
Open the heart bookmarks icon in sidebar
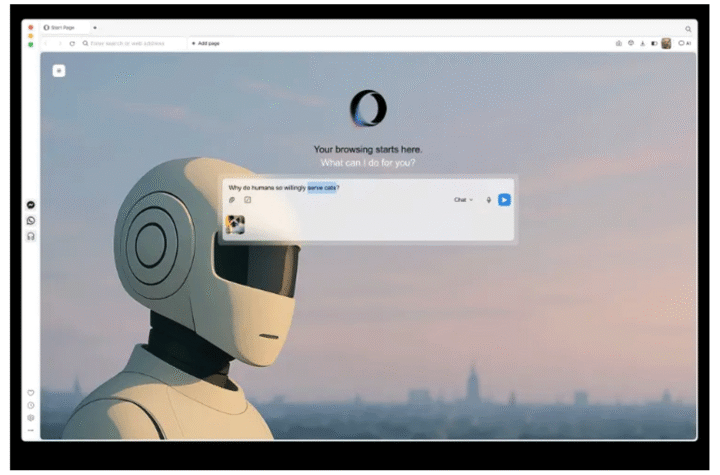pyautogui.click(x=31, y=393)
